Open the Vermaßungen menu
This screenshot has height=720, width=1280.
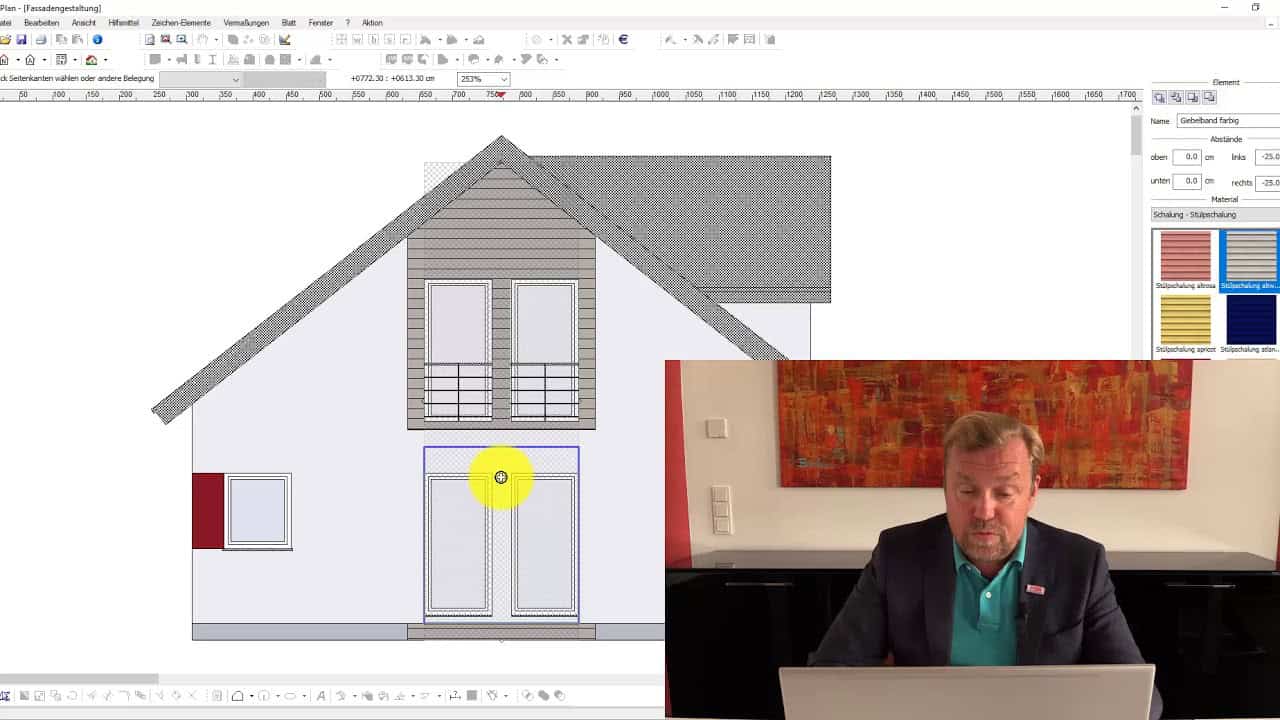(x=246, y=23)
